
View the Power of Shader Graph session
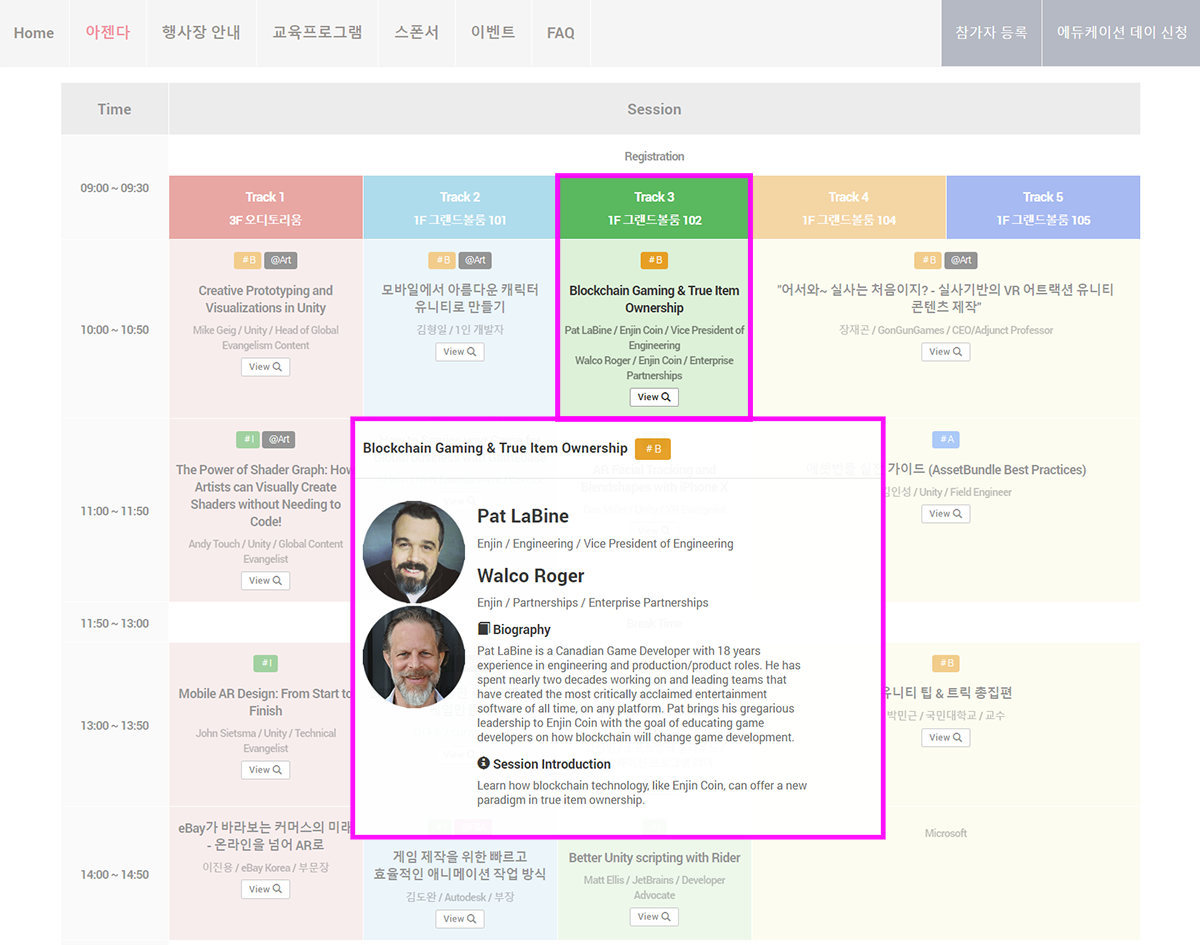(x=265, y=581)
